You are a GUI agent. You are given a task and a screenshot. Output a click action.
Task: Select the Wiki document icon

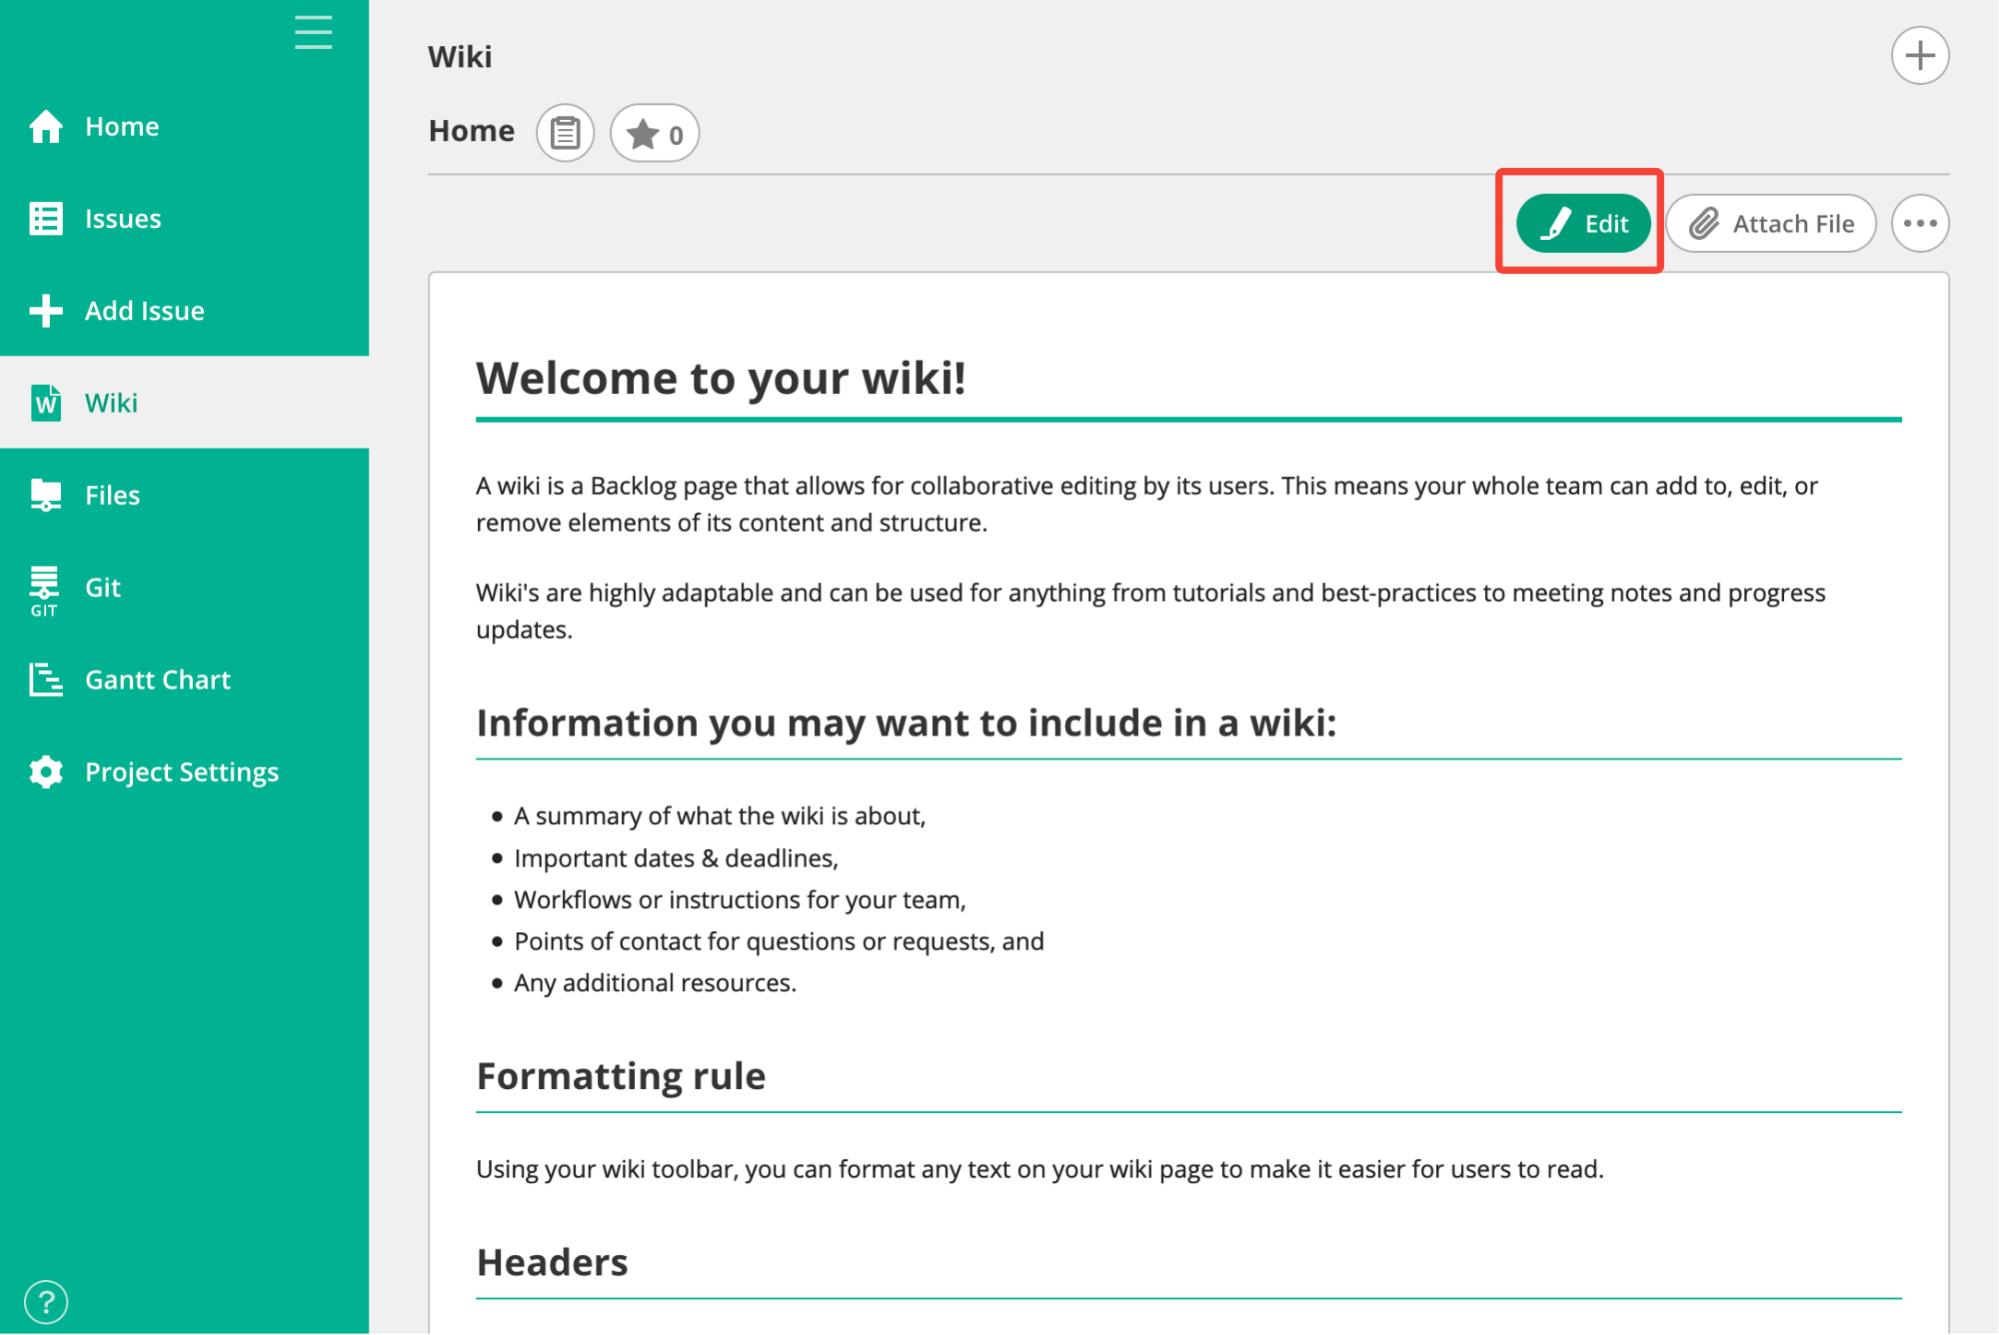click(x=46, y=403)
